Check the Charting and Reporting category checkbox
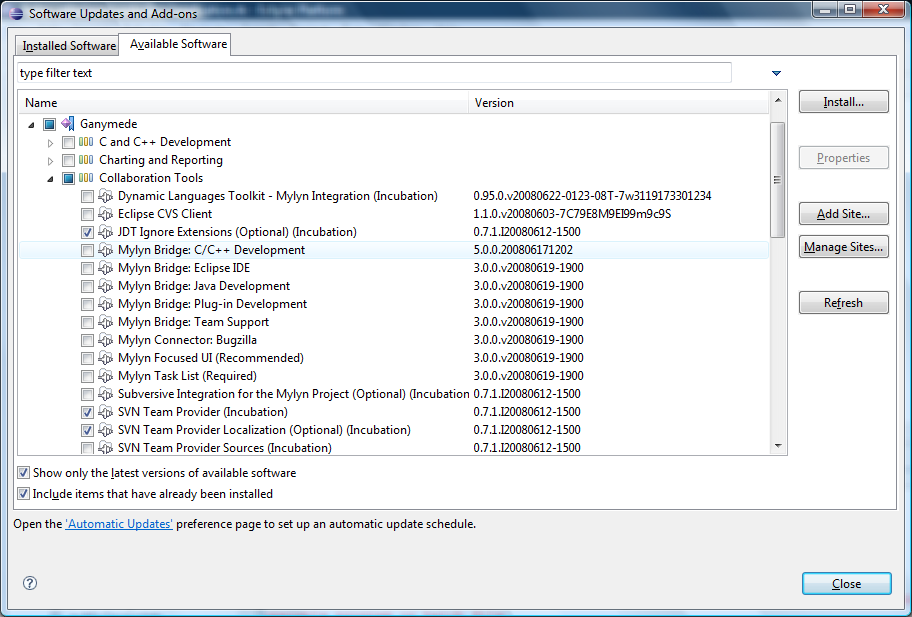The height and width of the screenshot is (617, 912). 69,160
